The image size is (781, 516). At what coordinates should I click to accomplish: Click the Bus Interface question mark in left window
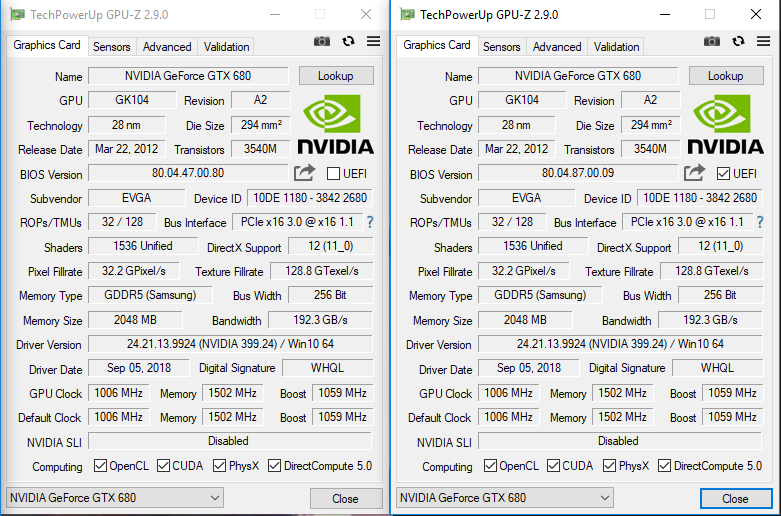(370, 222)
